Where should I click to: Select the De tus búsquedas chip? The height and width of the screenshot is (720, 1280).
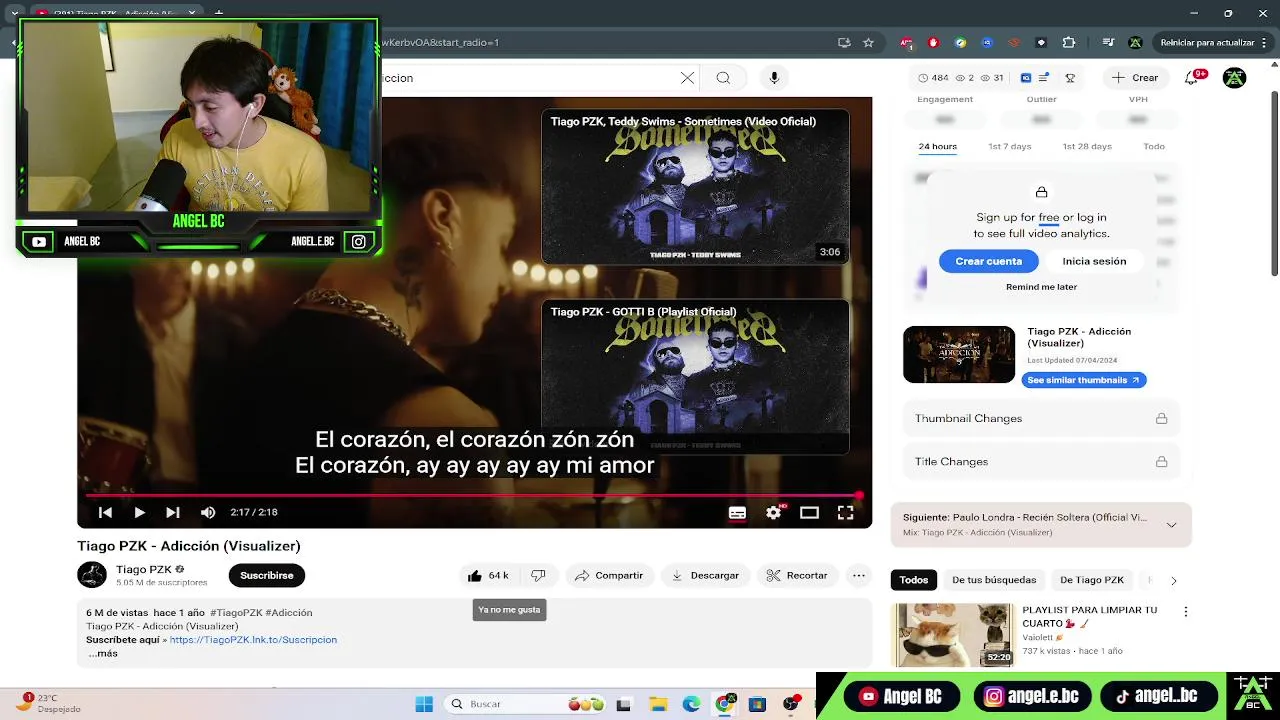[x=994, y=580]
